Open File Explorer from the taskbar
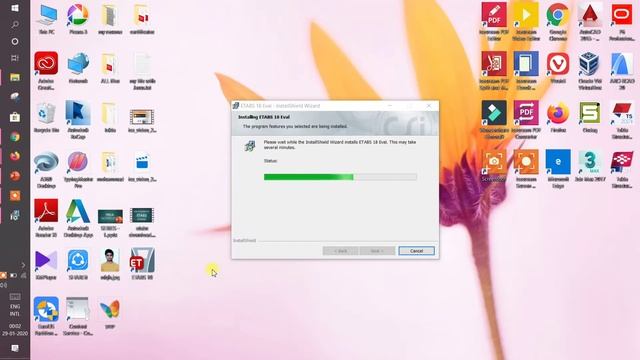640x360 pixels. [x=15, y=77]
